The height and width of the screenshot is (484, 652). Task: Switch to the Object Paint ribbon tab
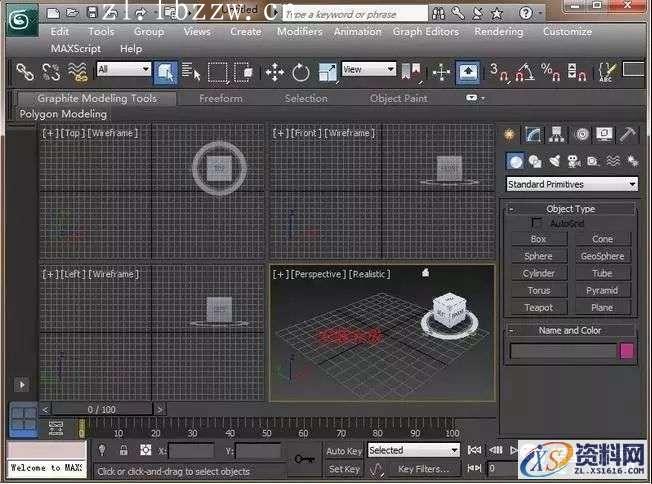click(x=398, y=99)
